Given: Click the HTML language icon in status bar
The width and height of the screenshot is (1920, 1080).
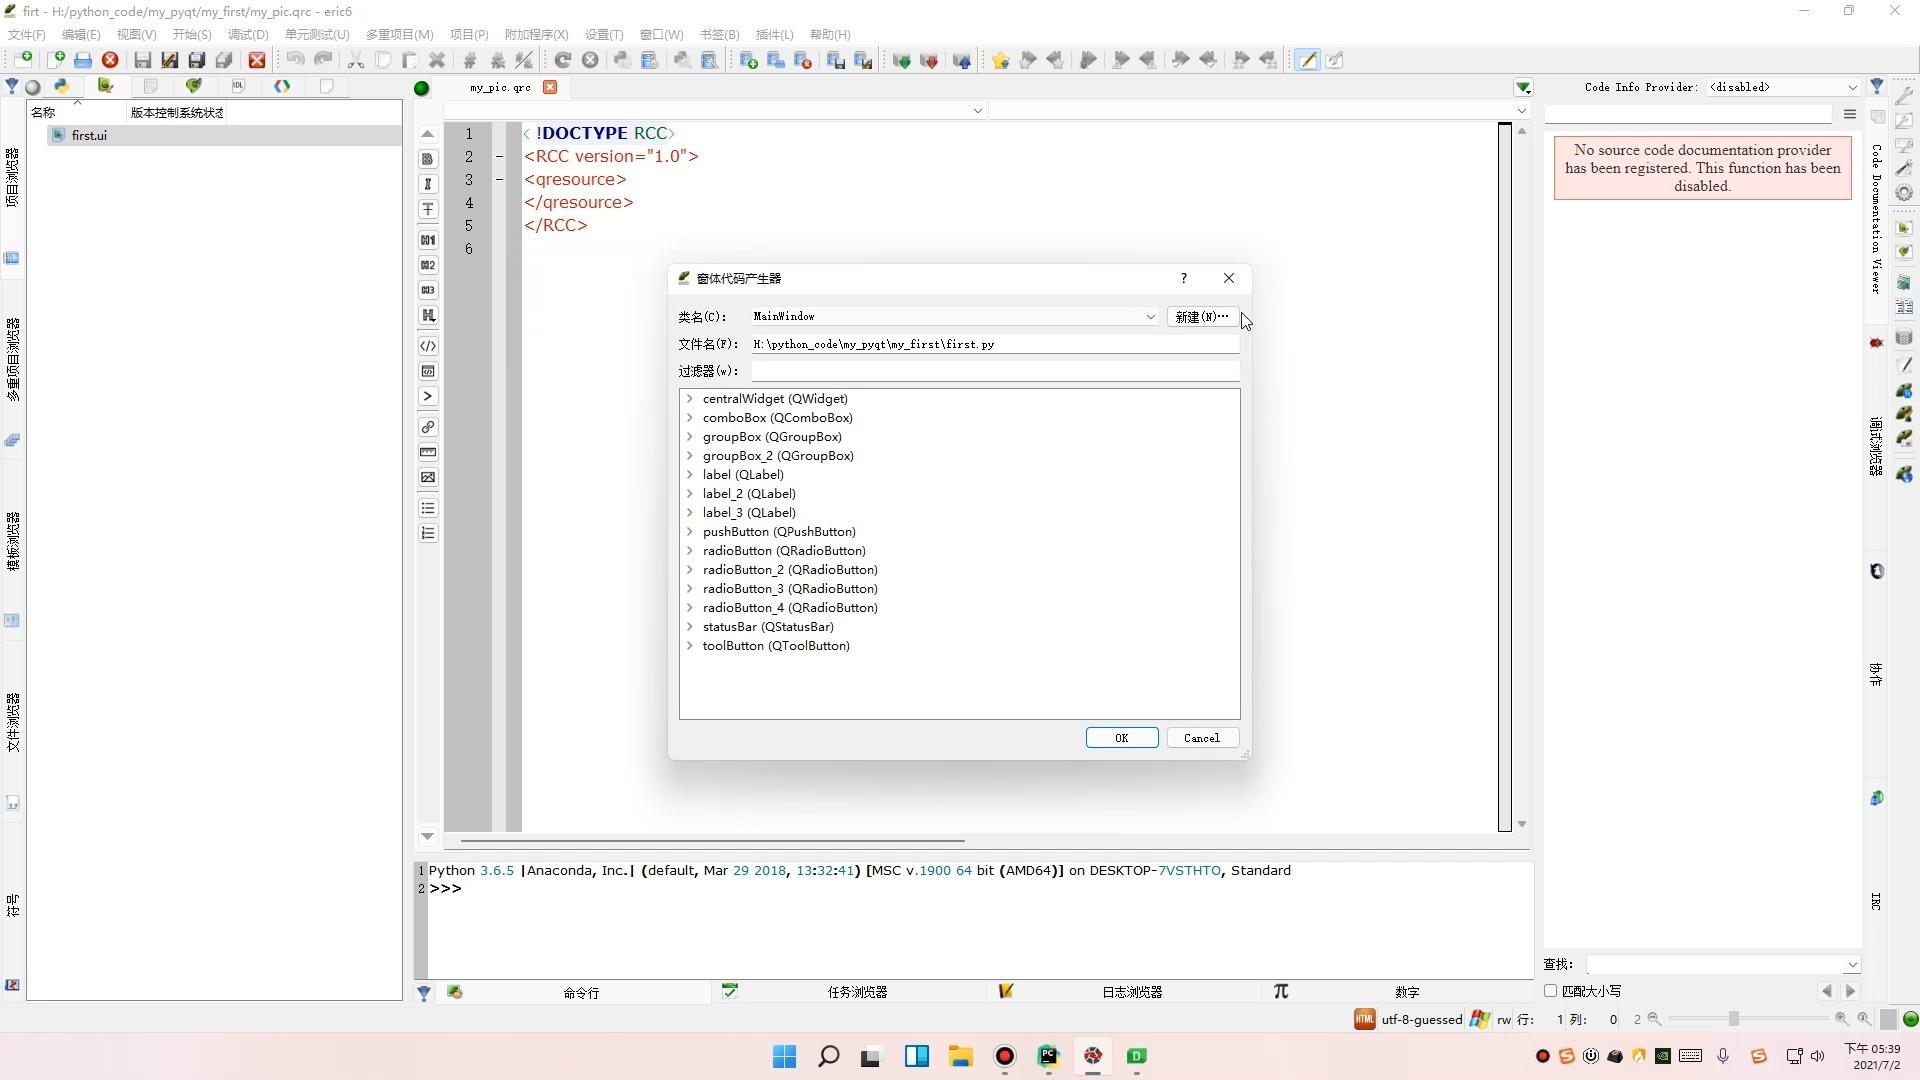Looking at the screenshot, I should click(1364, 1019).
